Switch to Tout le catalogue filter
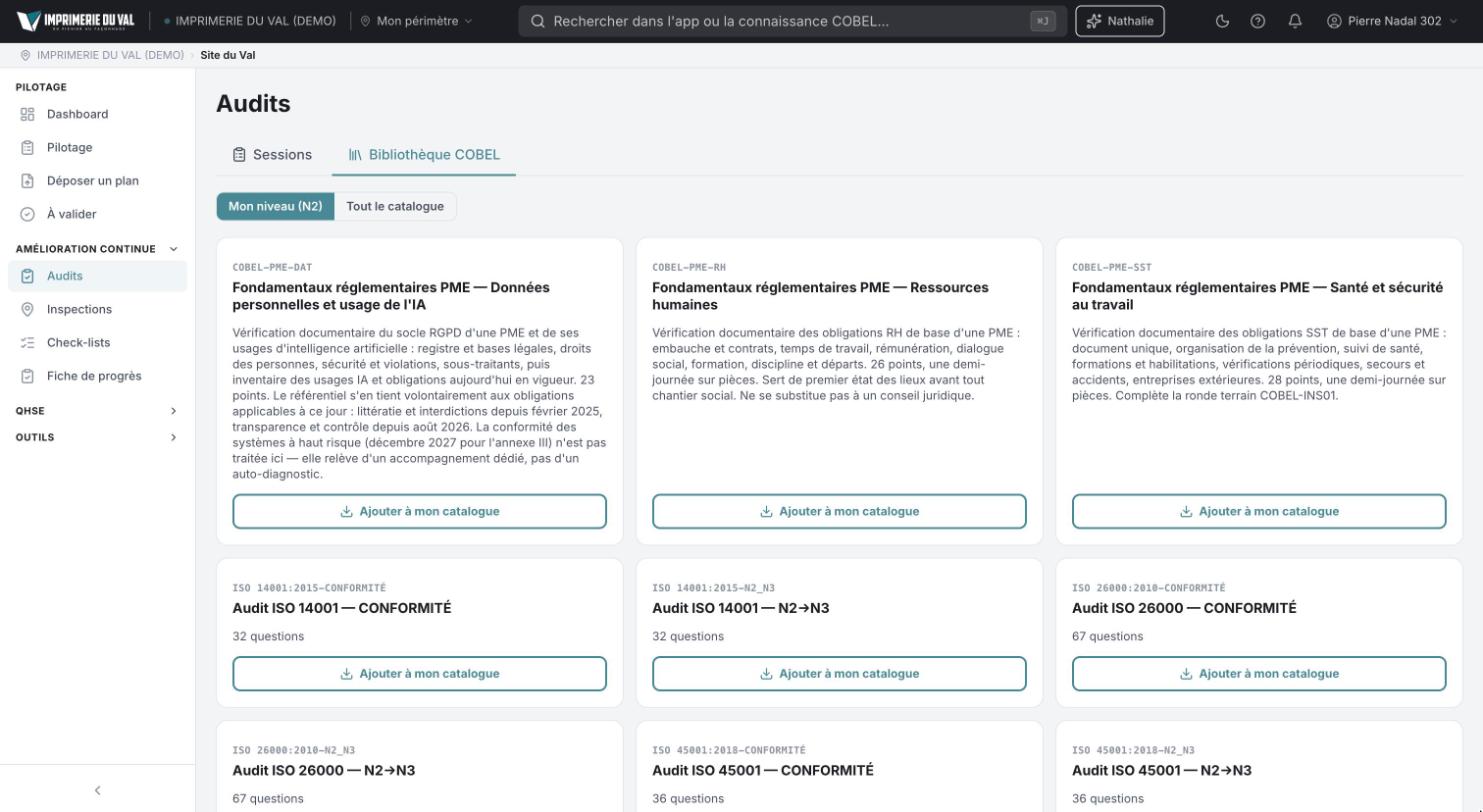1483x812 pixels. (395, 206)
